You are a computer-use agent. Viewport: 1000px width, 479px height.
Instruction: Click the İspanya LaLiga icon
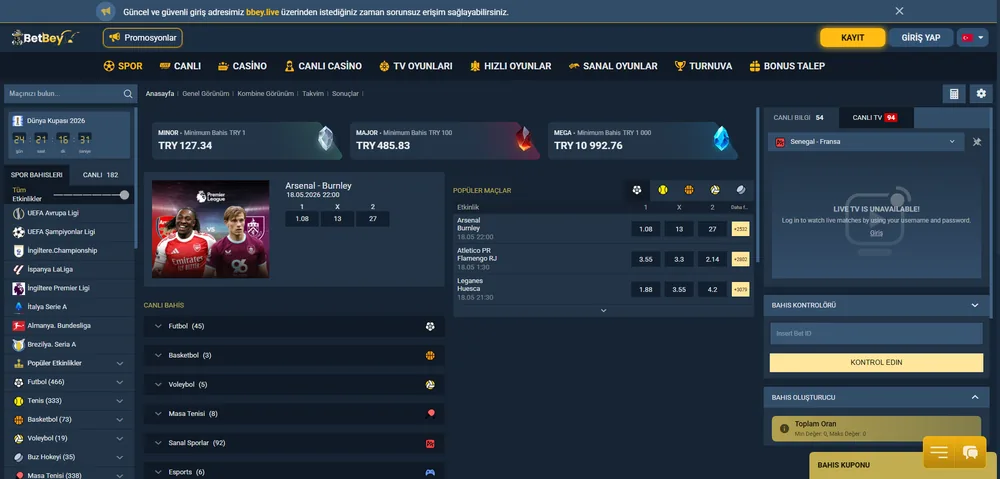18,270
